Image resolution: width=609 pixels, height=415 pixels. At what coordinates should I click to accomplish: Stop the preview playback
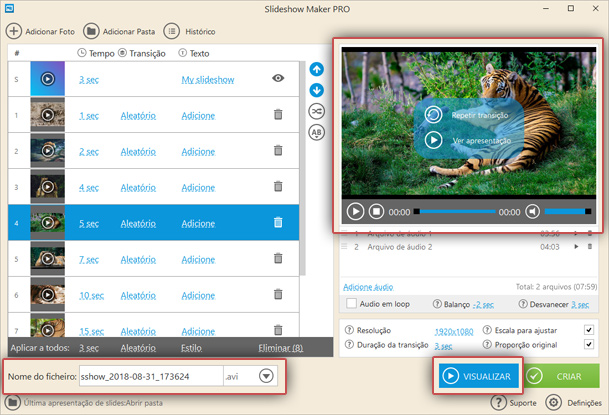point(376,212)
